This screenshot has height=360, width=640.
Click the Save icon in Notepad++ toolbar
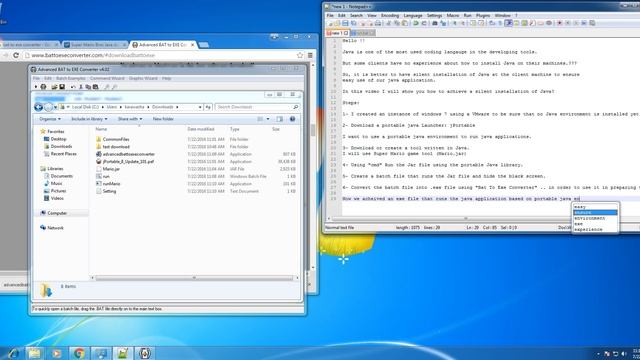[345, 23]
